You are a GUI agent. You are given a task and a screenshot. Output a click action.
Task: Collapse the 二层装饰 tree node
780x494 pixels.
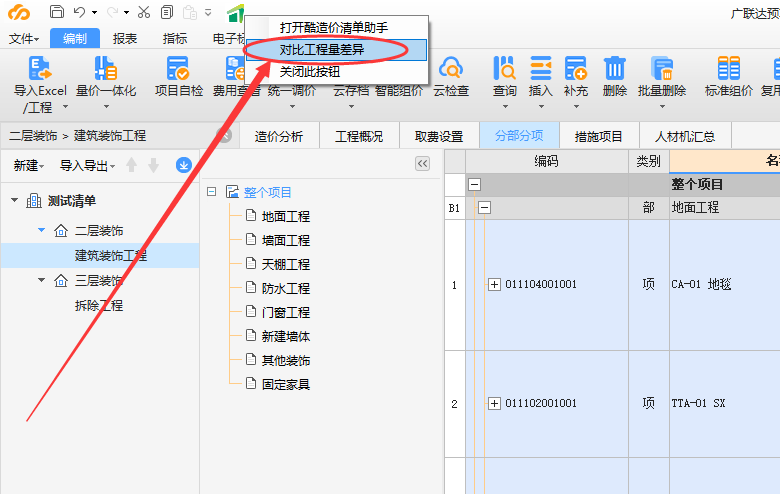pyautogui.click(x=41, y=231)
